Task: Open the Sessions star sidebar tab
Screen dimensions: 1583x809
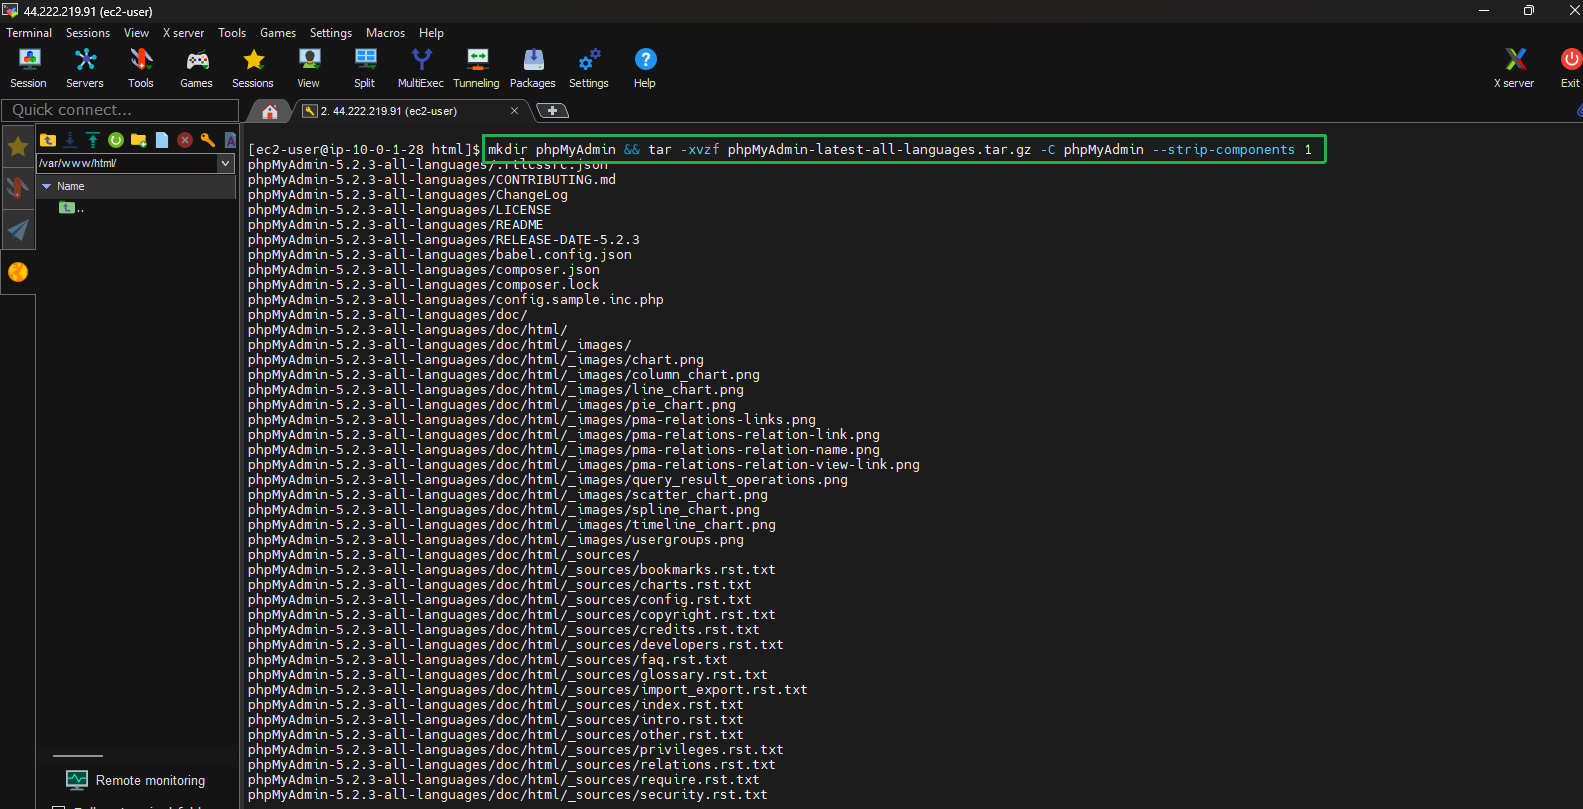Action: pos(18,147)
